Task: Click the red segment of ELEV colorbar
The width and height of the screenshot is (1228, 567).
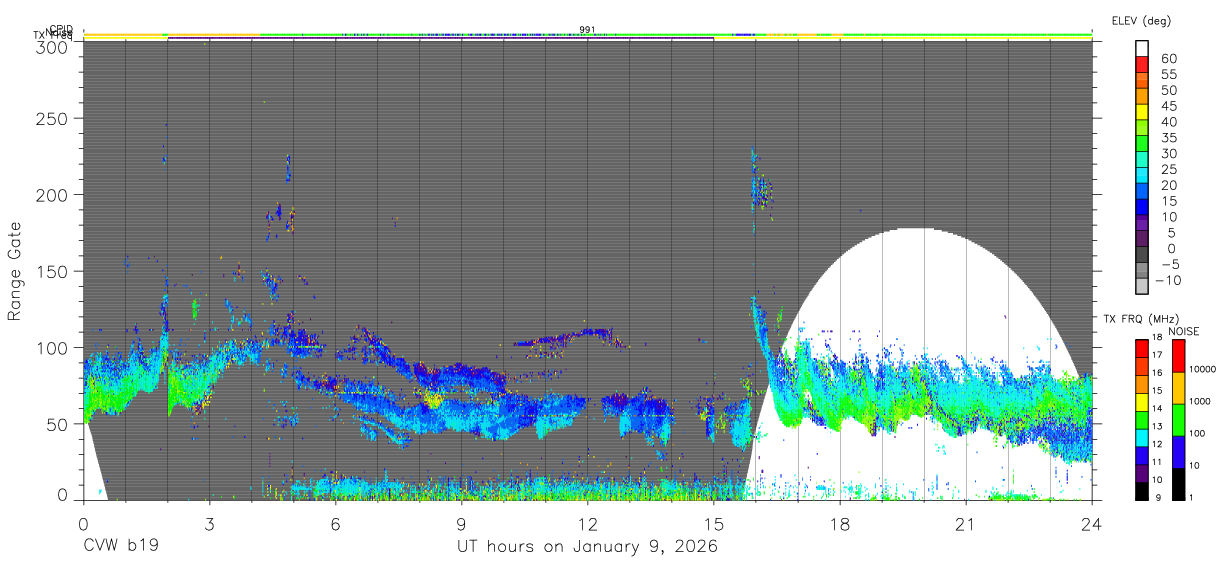Action: (x=1142, y=65)
